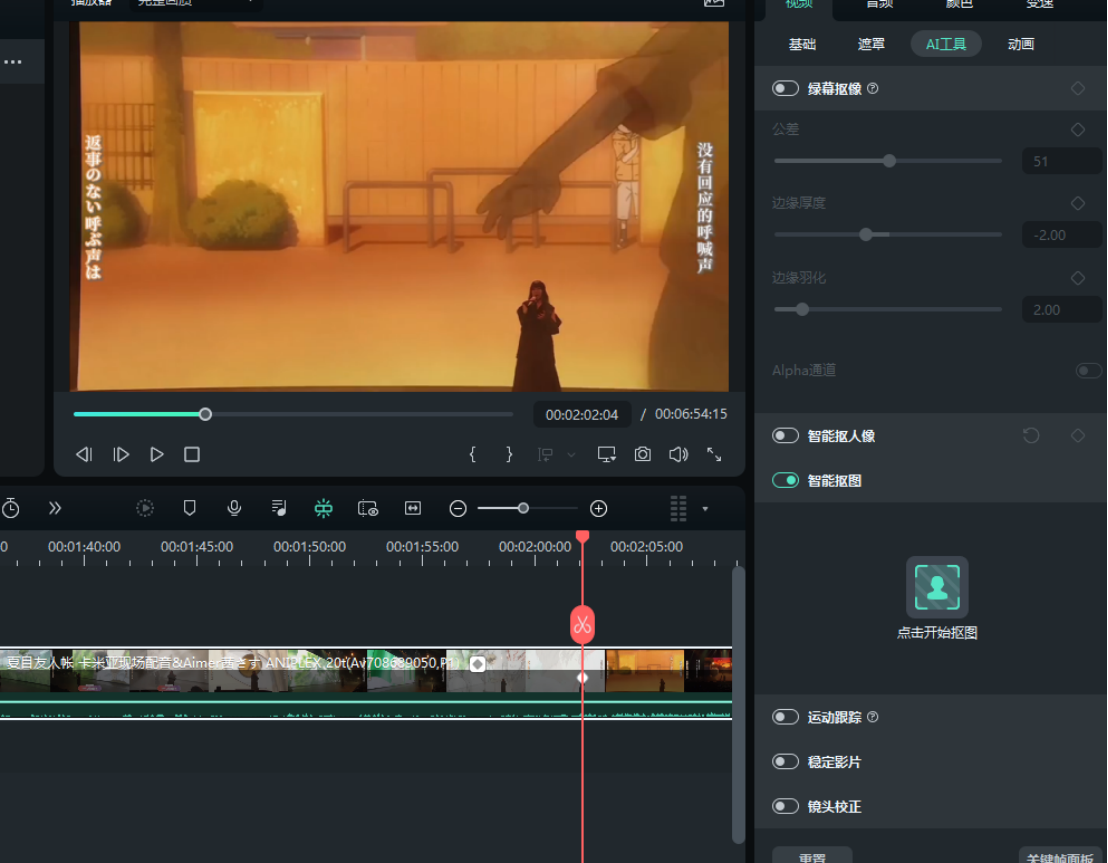Enable the 绿幕抠像 green screen toggle
Screen dimensions: 1108x863
click(785, 89)
